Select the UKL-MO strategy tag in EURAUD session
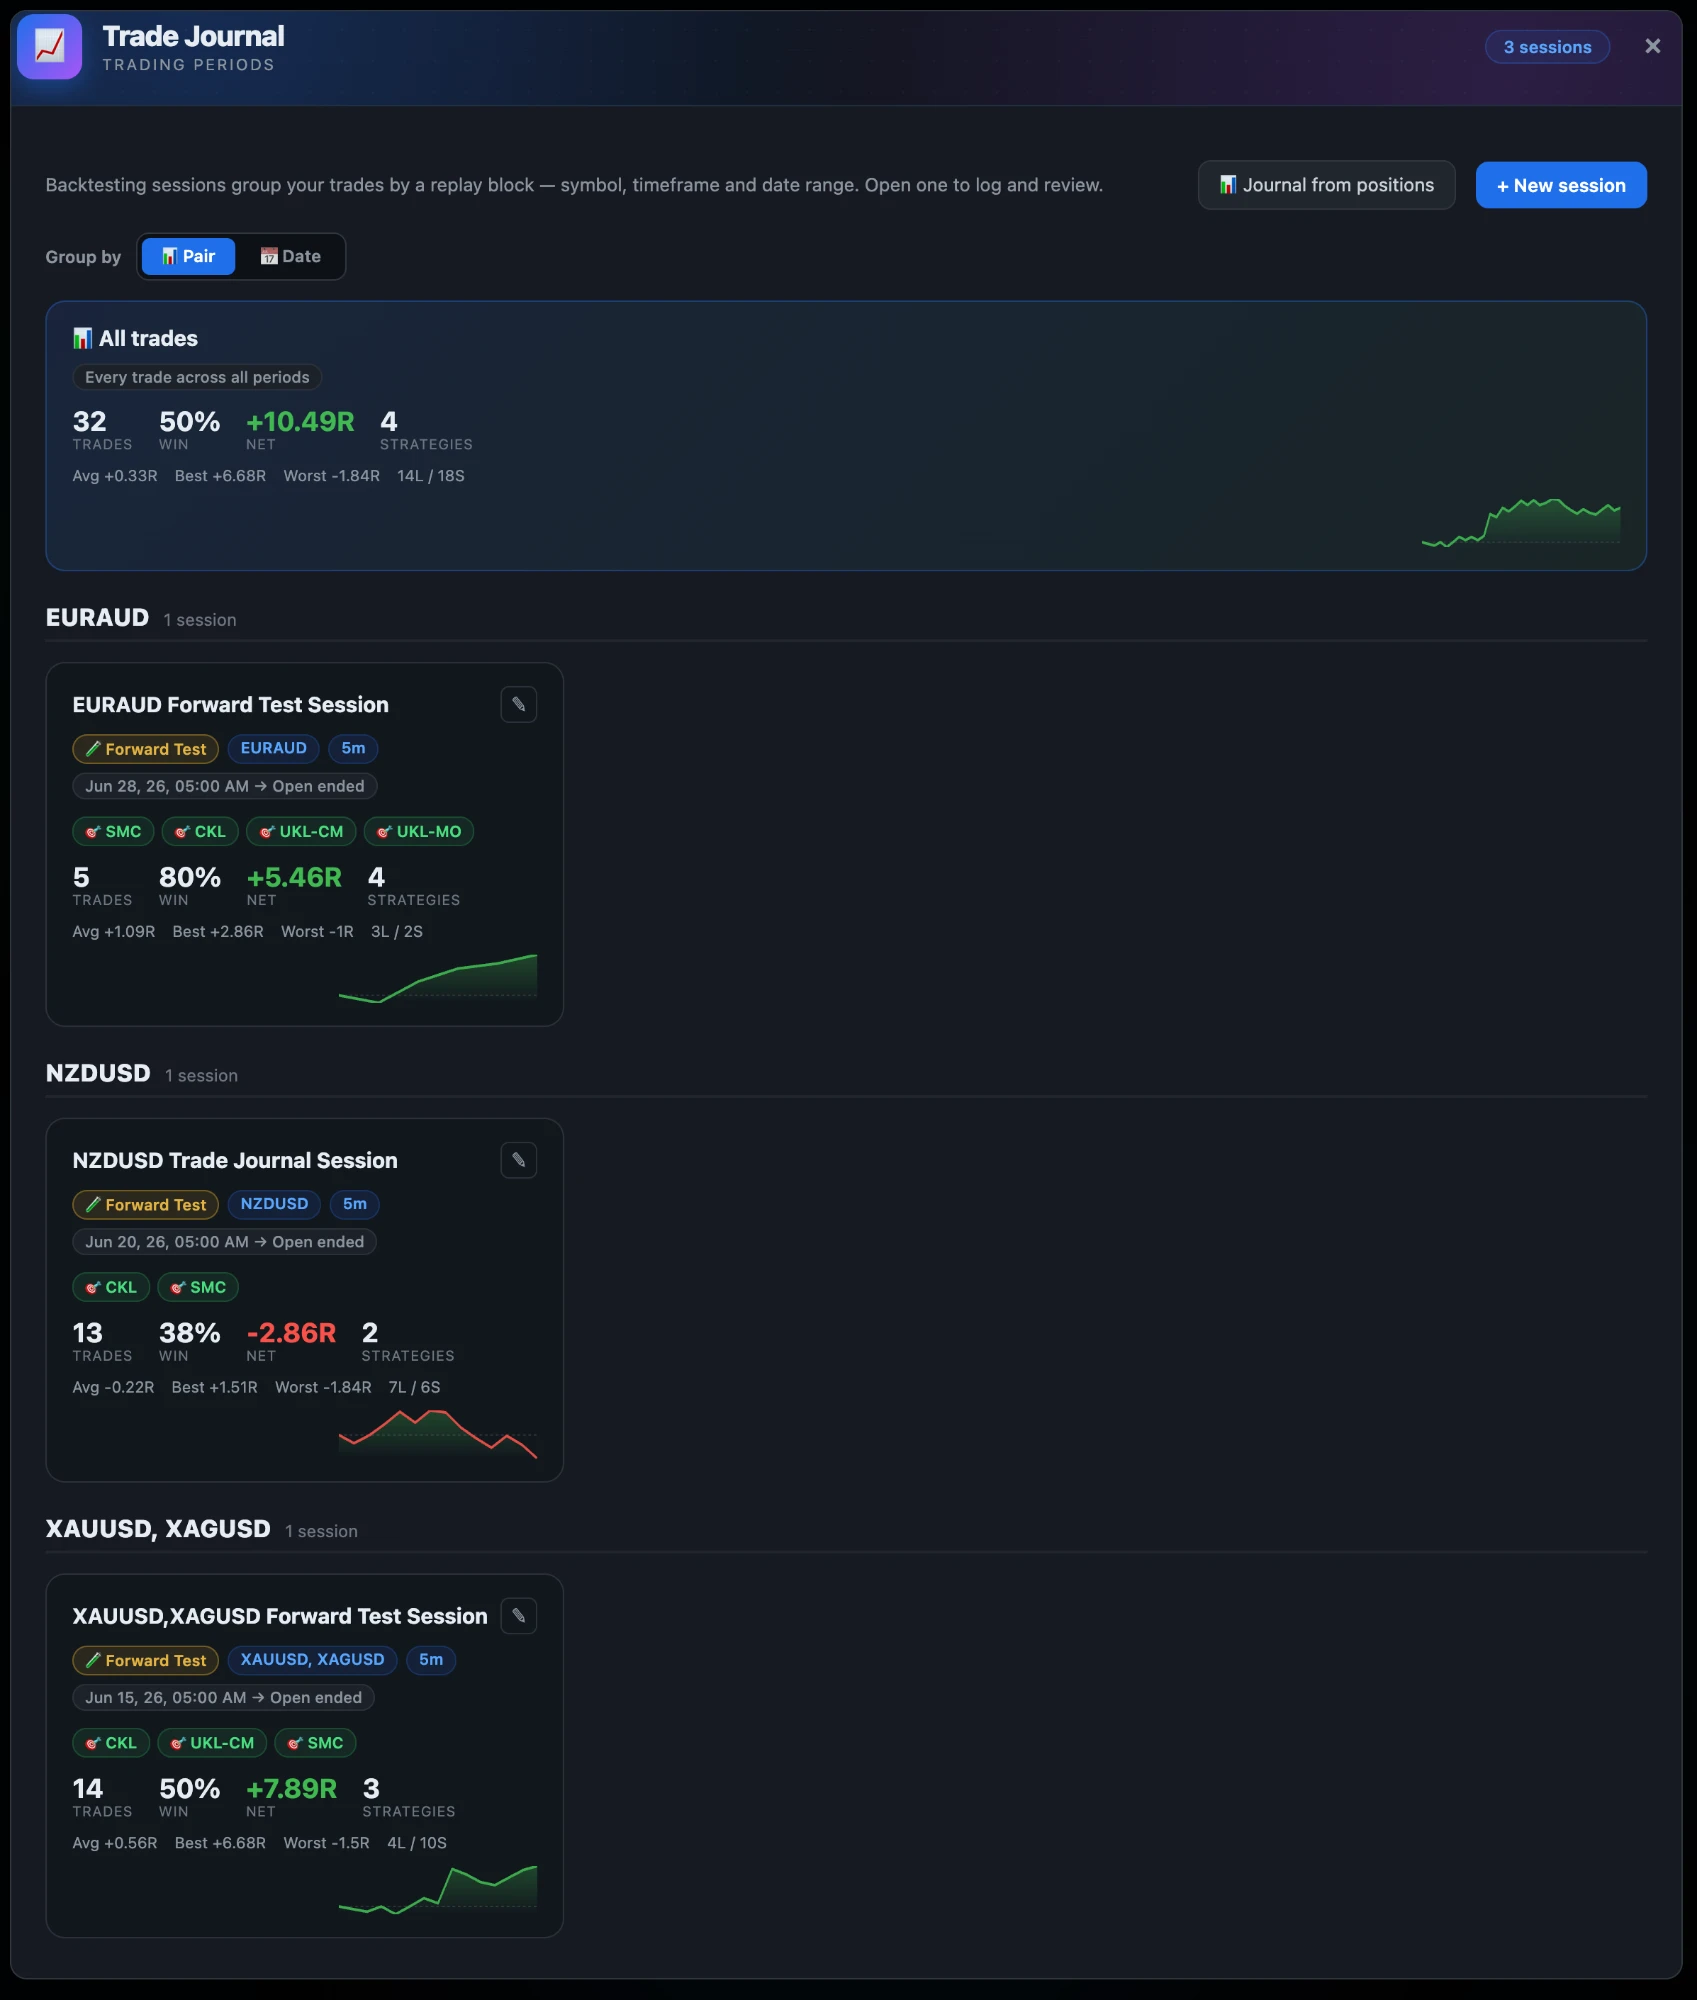 (419, 832)
